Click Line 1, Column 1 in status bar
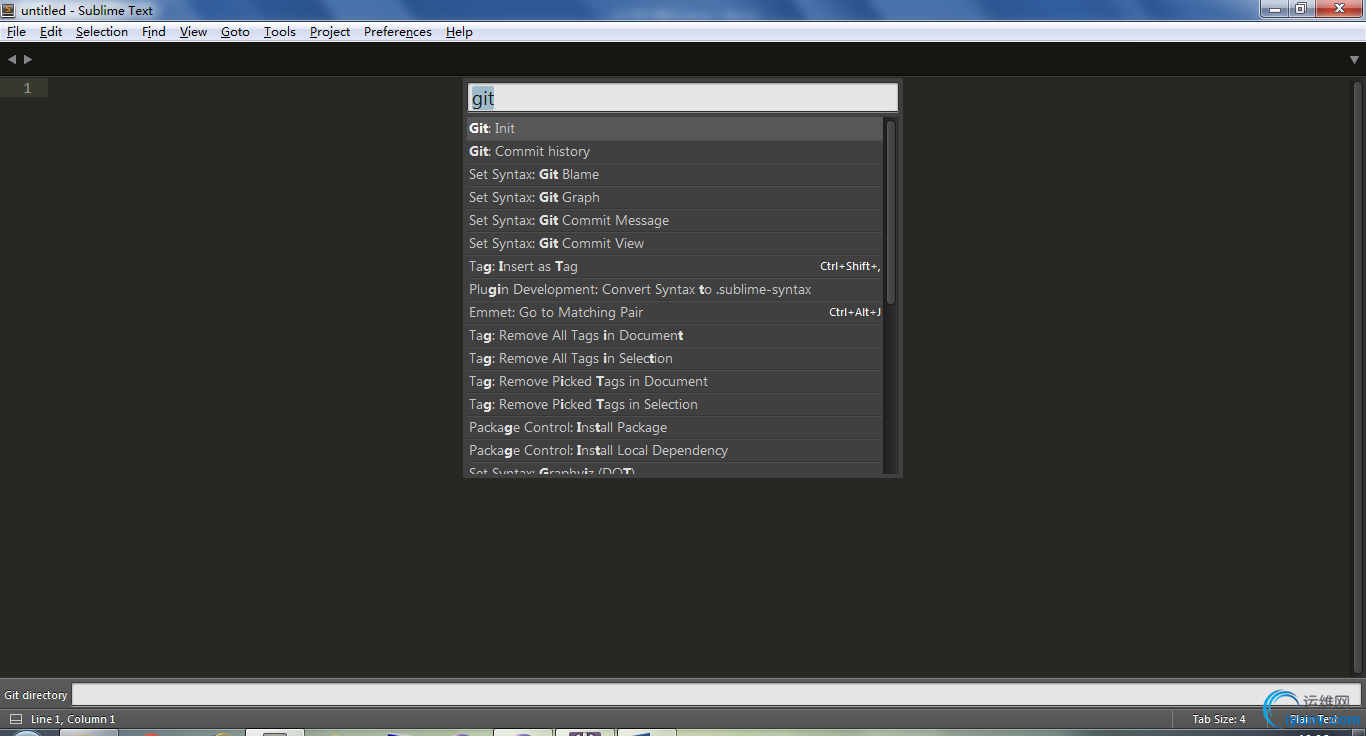1366x736 pixels. pos(73,719)
